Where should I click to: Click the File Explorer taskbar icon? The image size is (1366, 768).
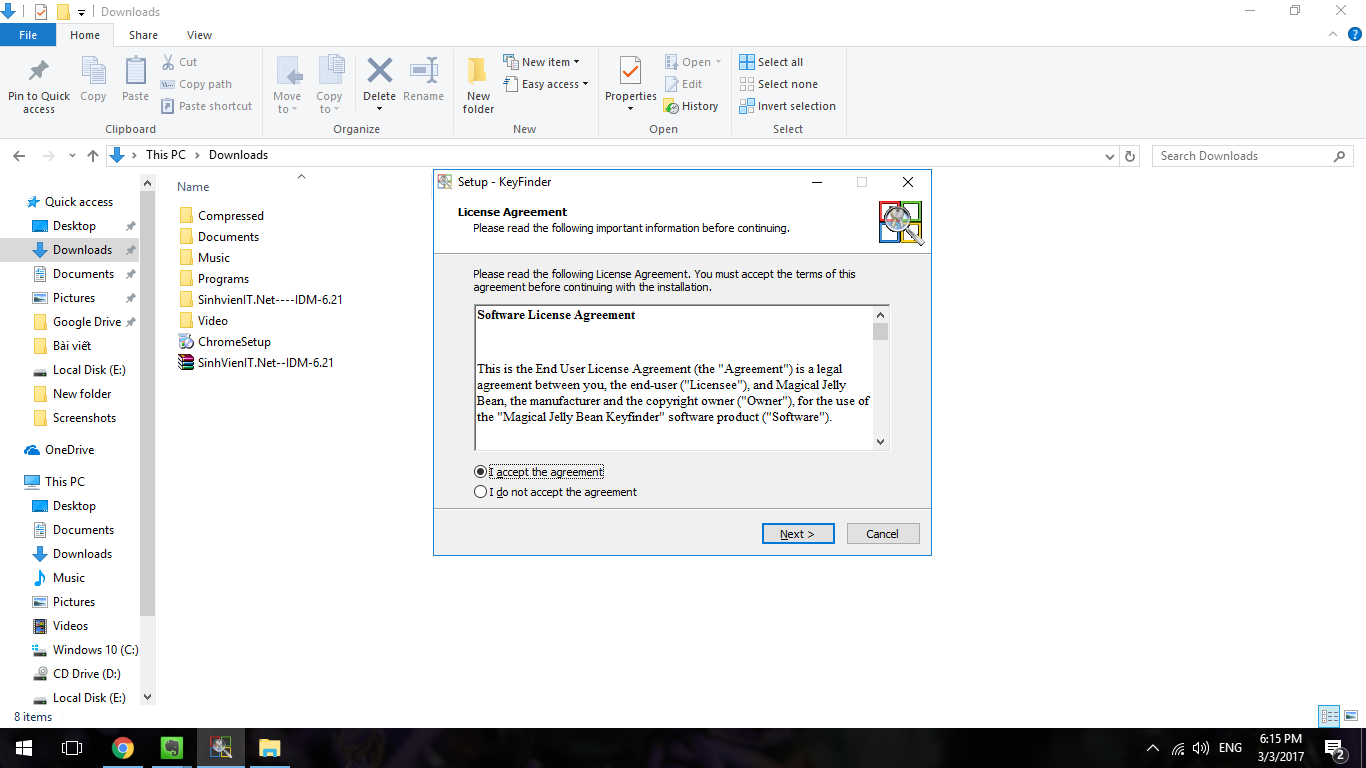tap(270, 748)
